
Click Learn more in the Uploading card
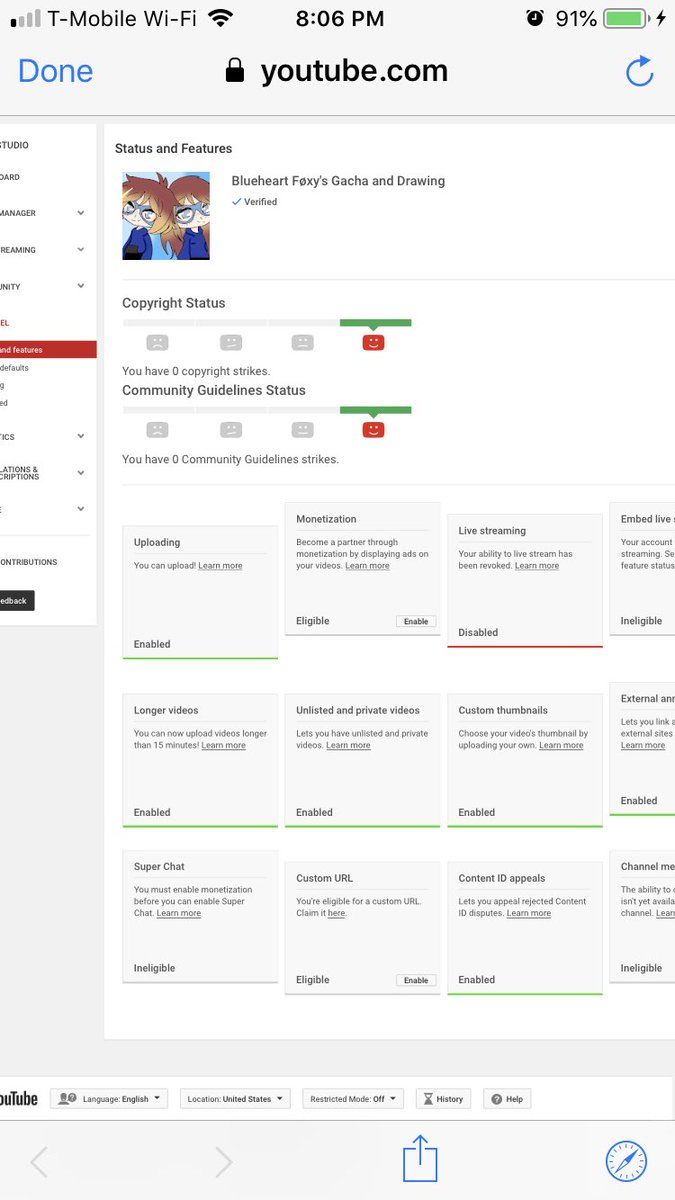[220, 566]
